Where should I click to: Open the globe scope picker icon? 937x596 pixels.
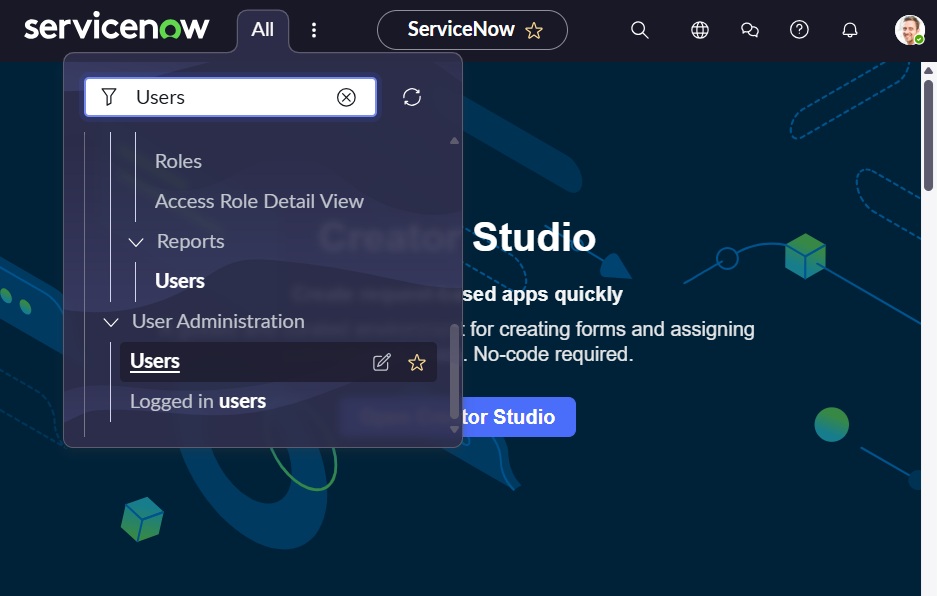700,30
